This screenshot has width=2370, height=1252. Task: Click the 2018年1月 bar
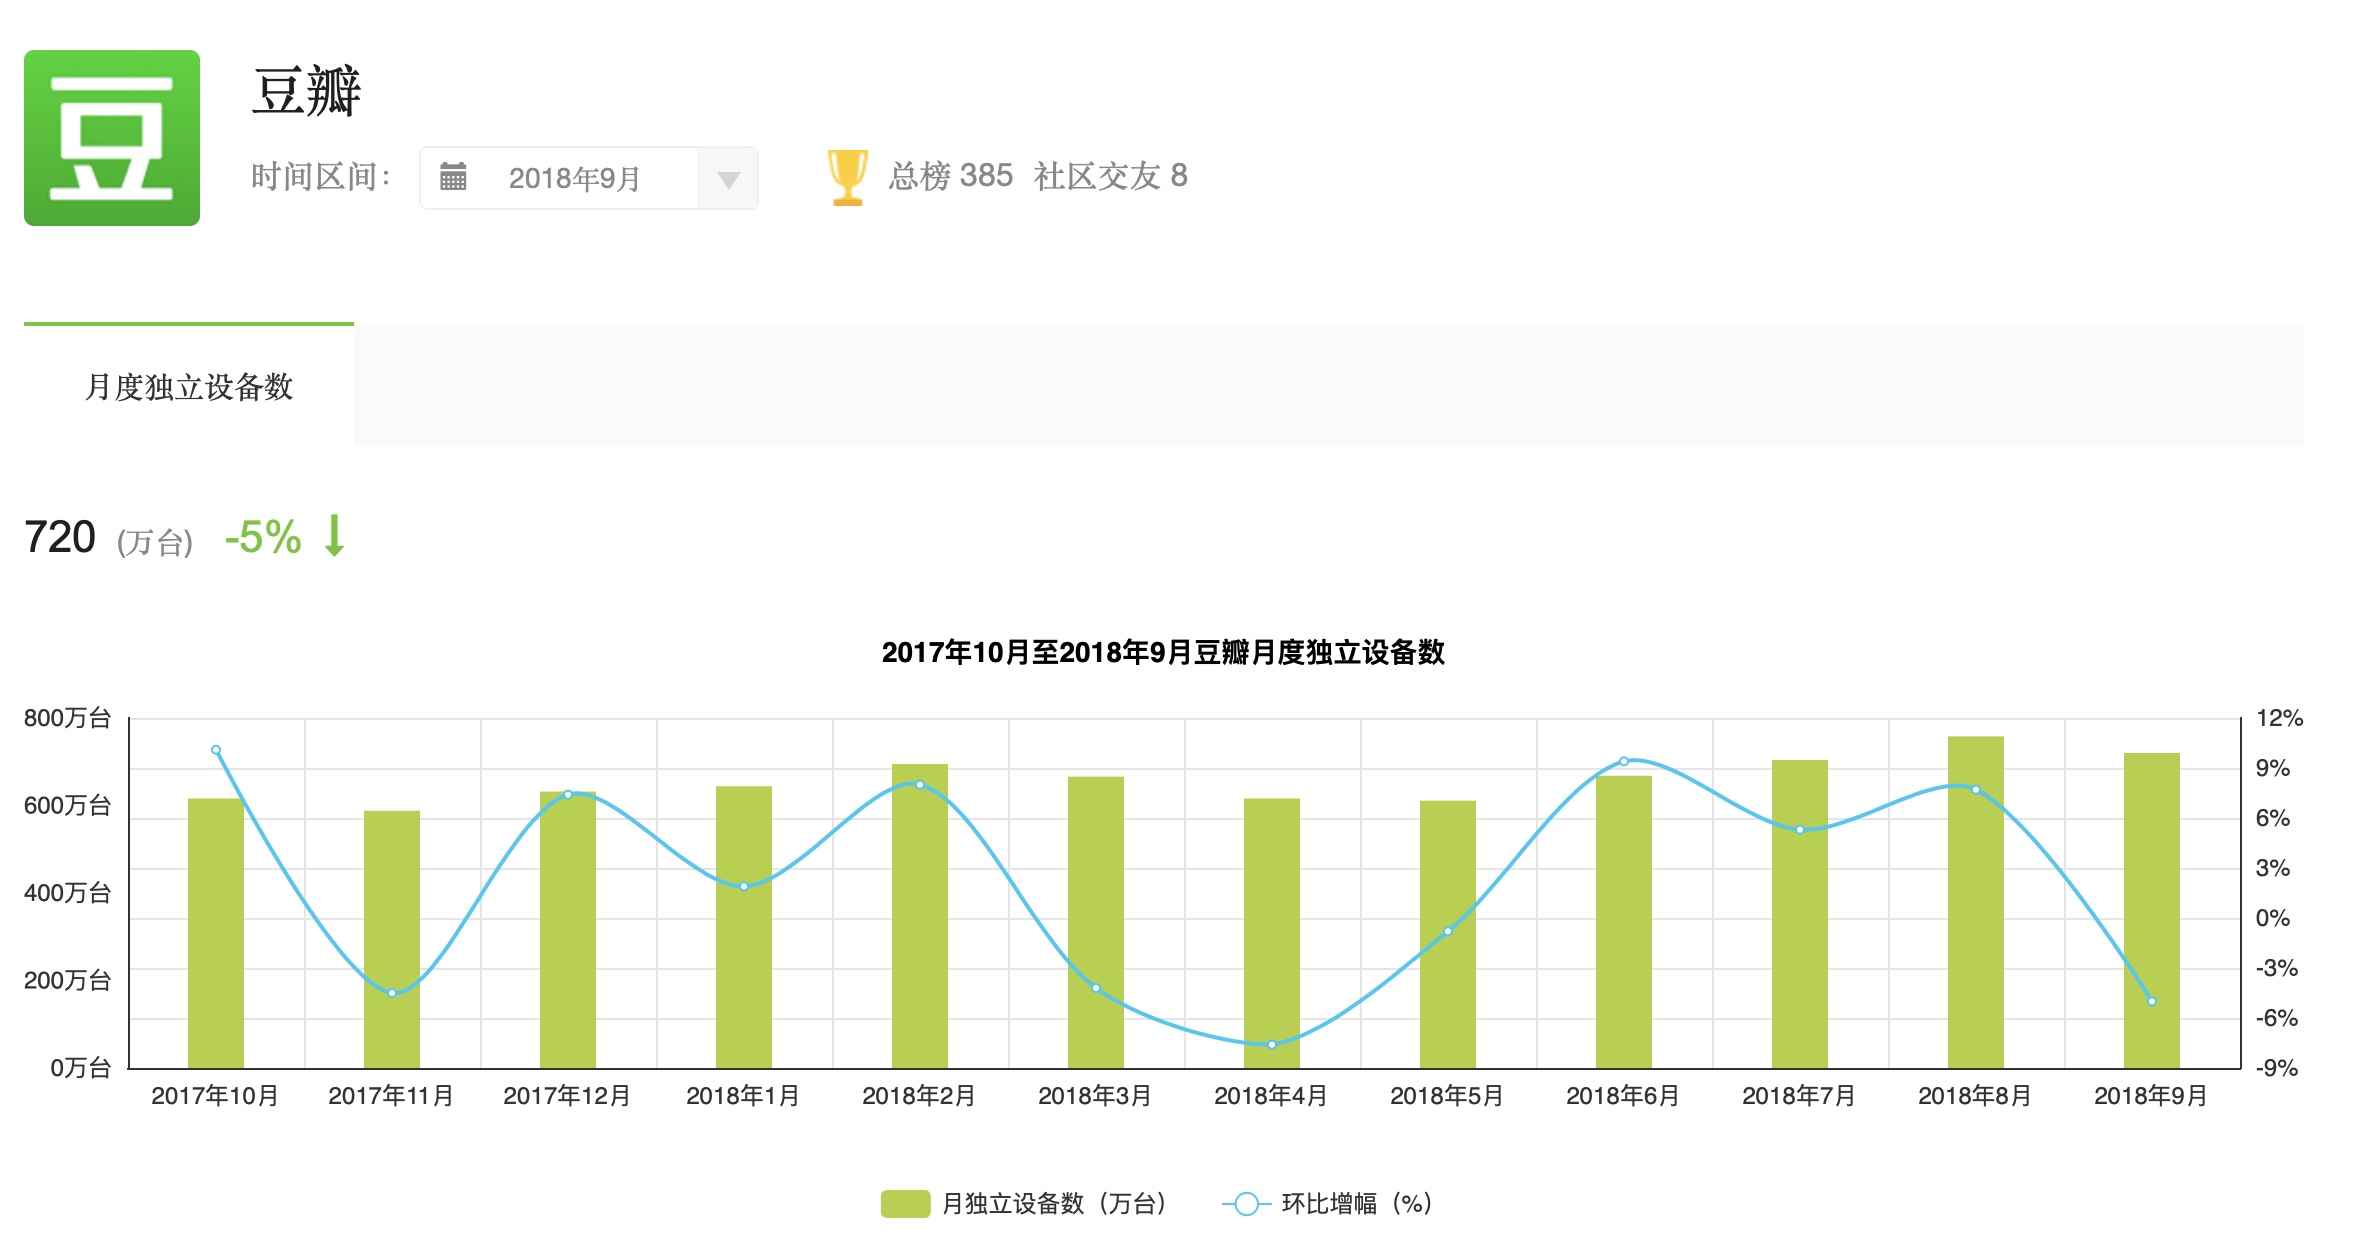744,927
